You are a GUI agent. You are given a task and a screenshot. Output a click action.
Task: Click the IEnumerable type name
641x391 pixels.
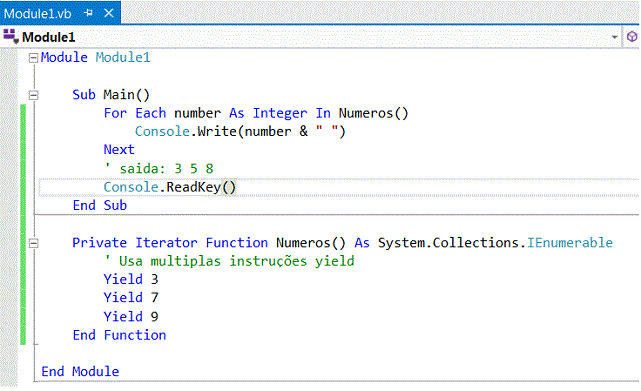click(x=569, y=243)
